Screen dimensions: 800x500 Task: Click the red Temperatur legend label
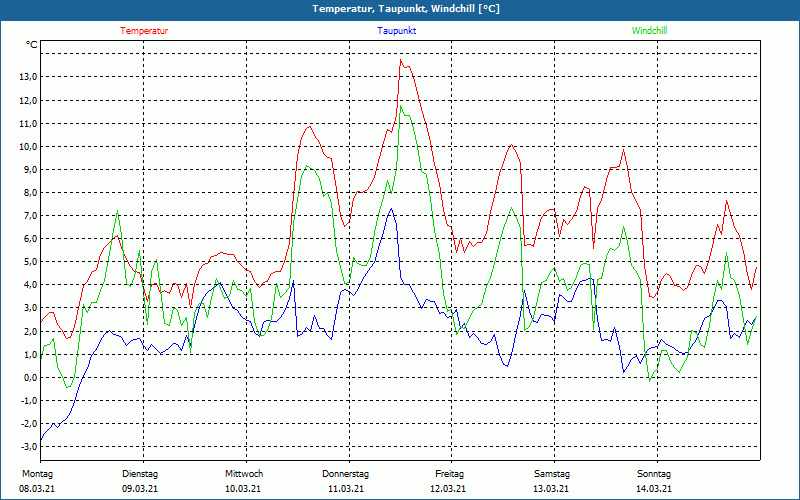coord(144,31)
